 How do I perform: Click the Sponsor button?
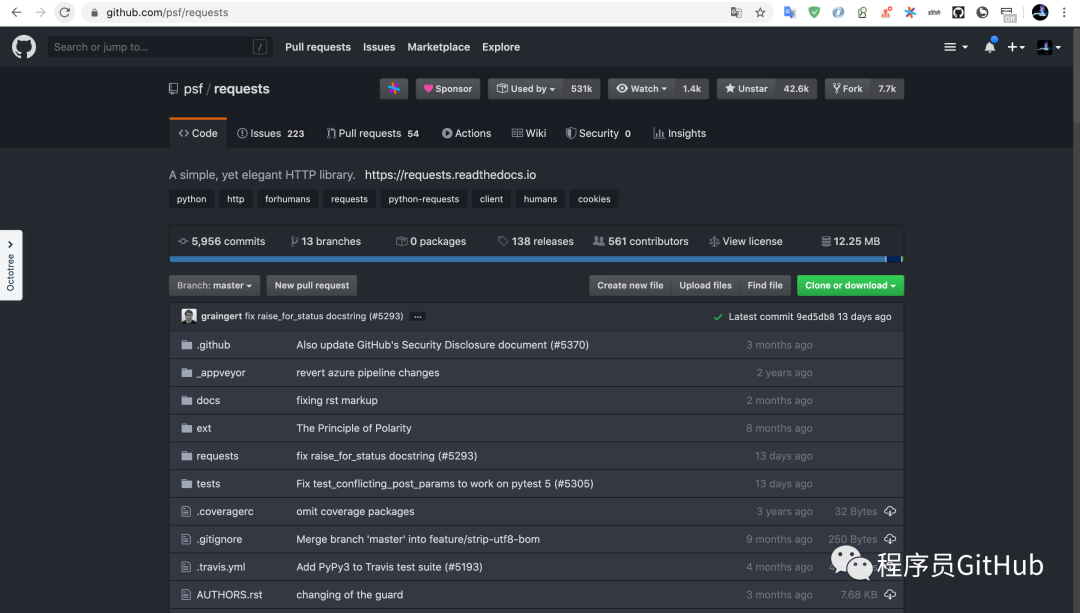448,89
